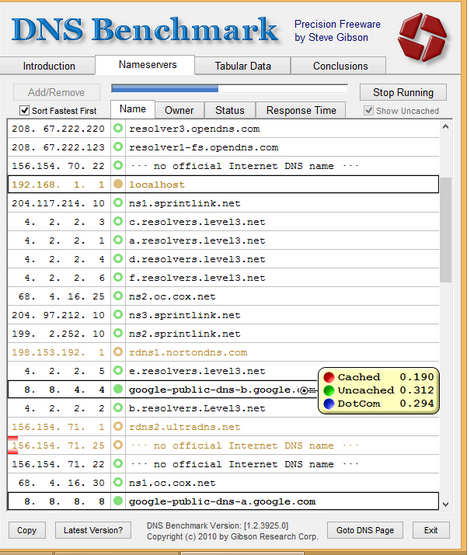Click status circle for ns3.sprintlink.net
Image resolution: width=469 pixels, height=555 pixels.
118,315
